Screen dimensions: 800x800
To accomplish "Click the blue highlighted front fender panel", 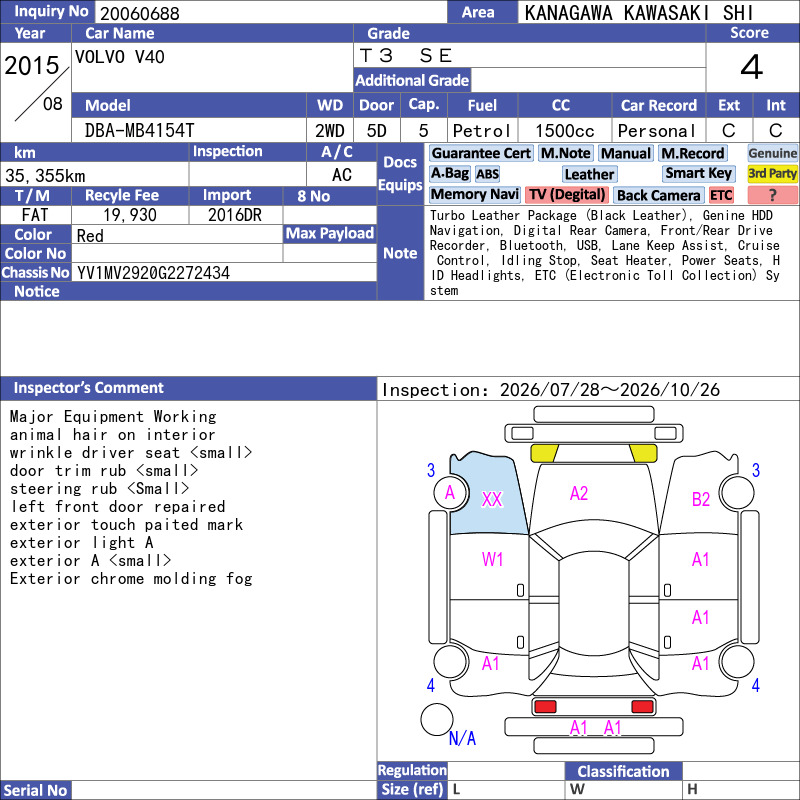I will 488,493.
